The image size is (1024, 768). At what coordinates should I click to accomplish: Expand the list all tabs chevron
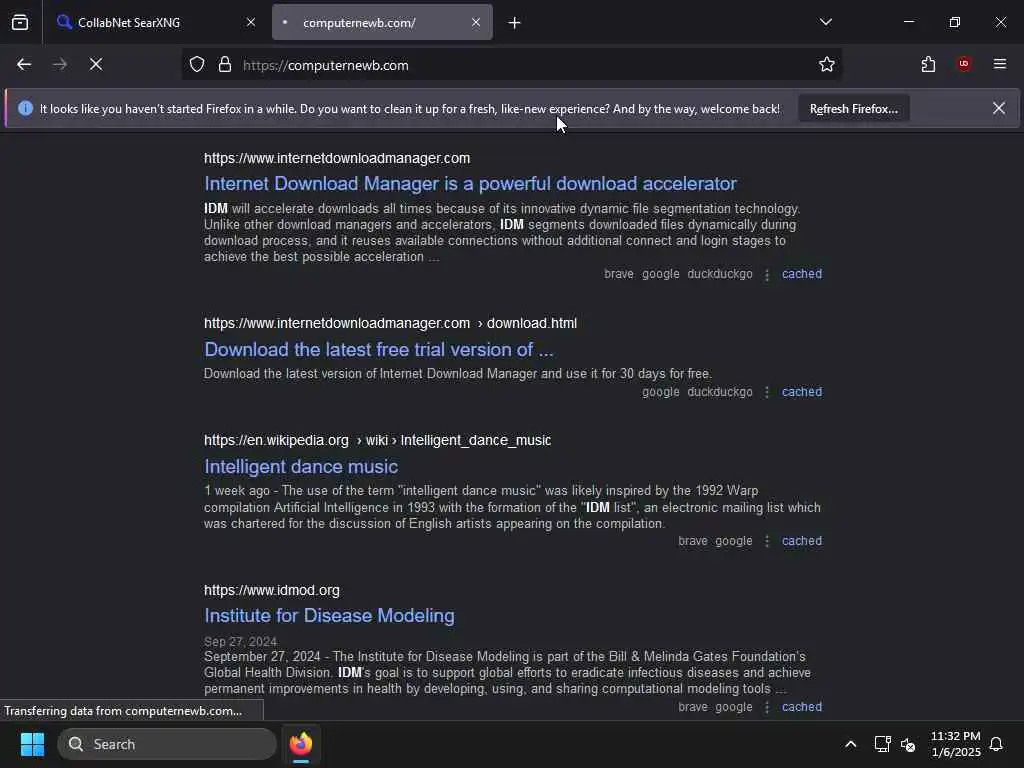pyautogui.click(x=826, y=22)
